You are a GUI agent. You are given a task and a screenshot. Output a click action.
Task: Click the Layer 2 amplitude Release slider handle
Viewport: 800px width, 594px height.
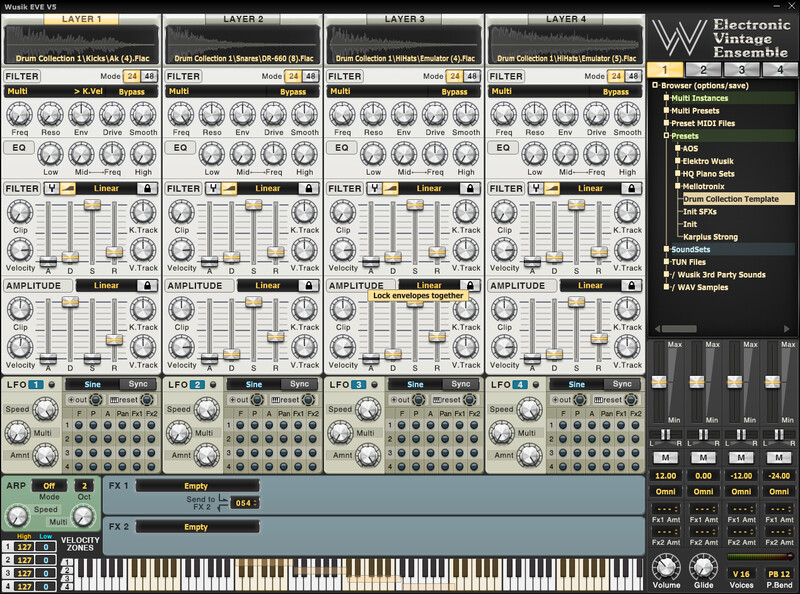coord(276,336)
